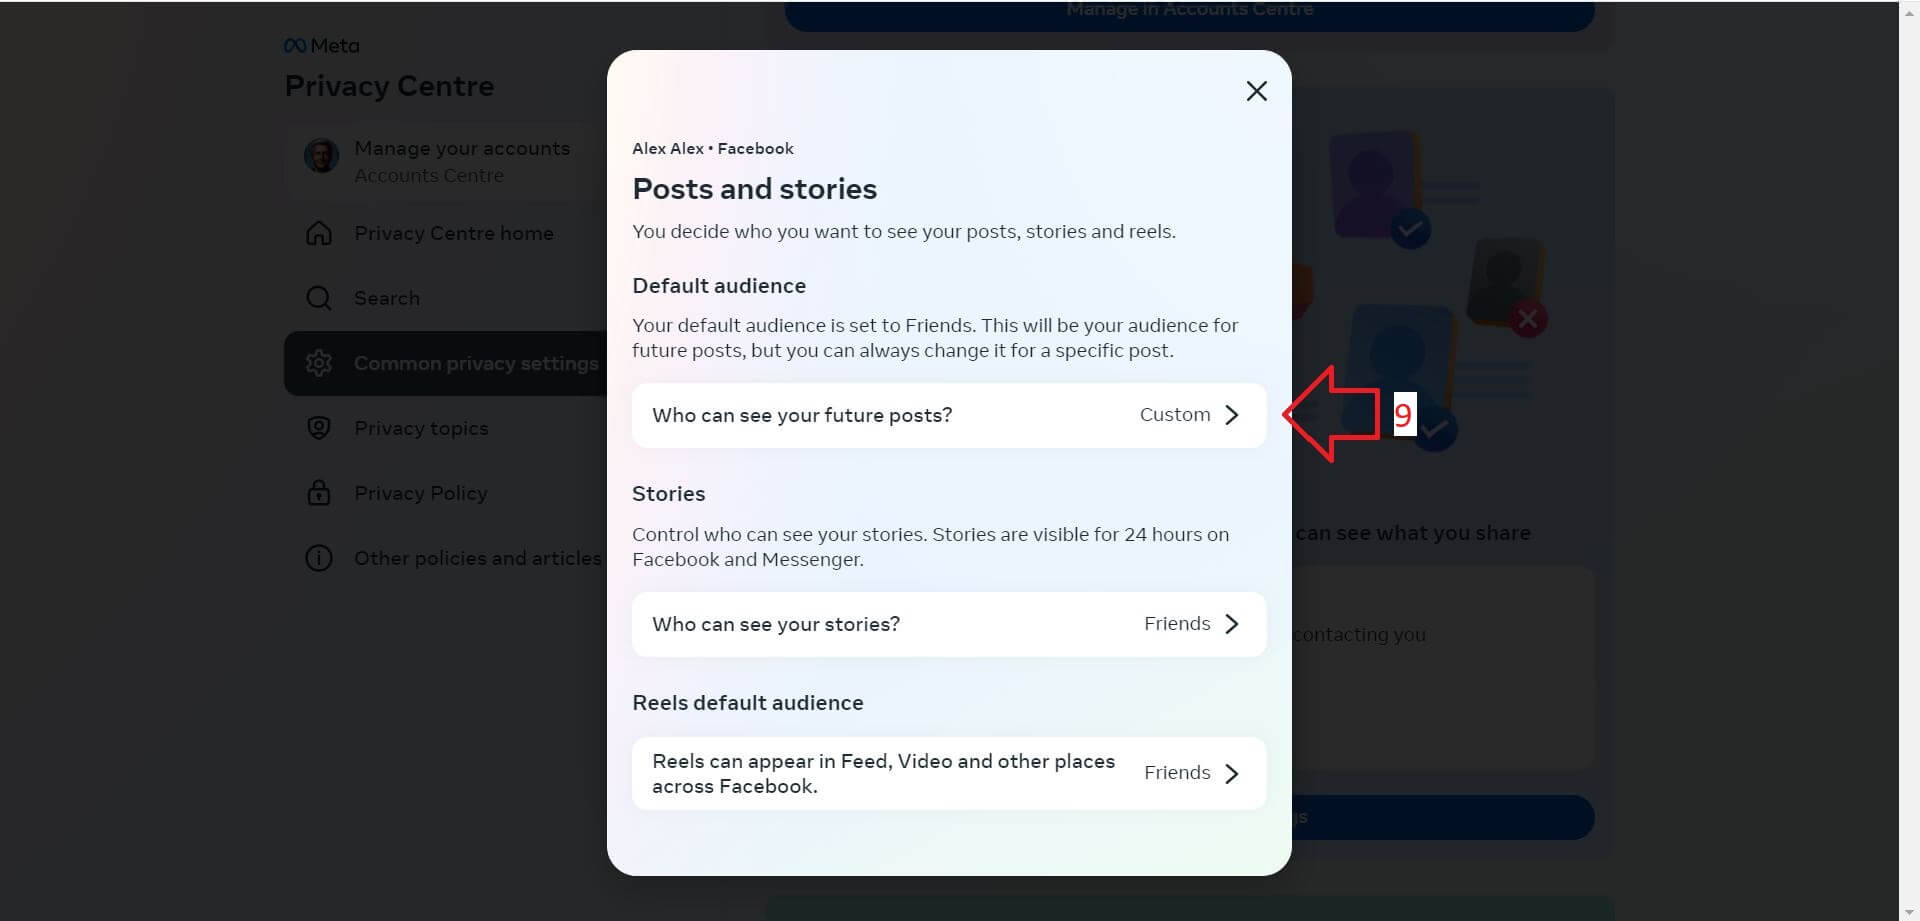Click the 'Custom' audience value
This screenshot has width=1920, height=921.
1175,415
